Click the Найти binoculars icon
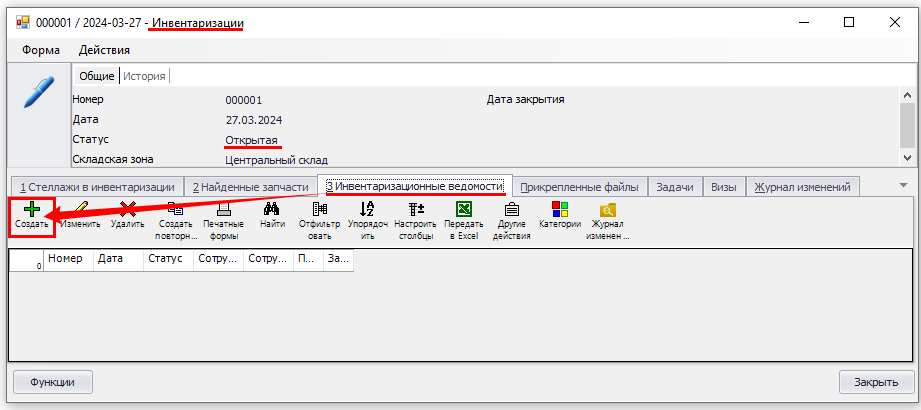921x410 pixels. coord(272,210)
